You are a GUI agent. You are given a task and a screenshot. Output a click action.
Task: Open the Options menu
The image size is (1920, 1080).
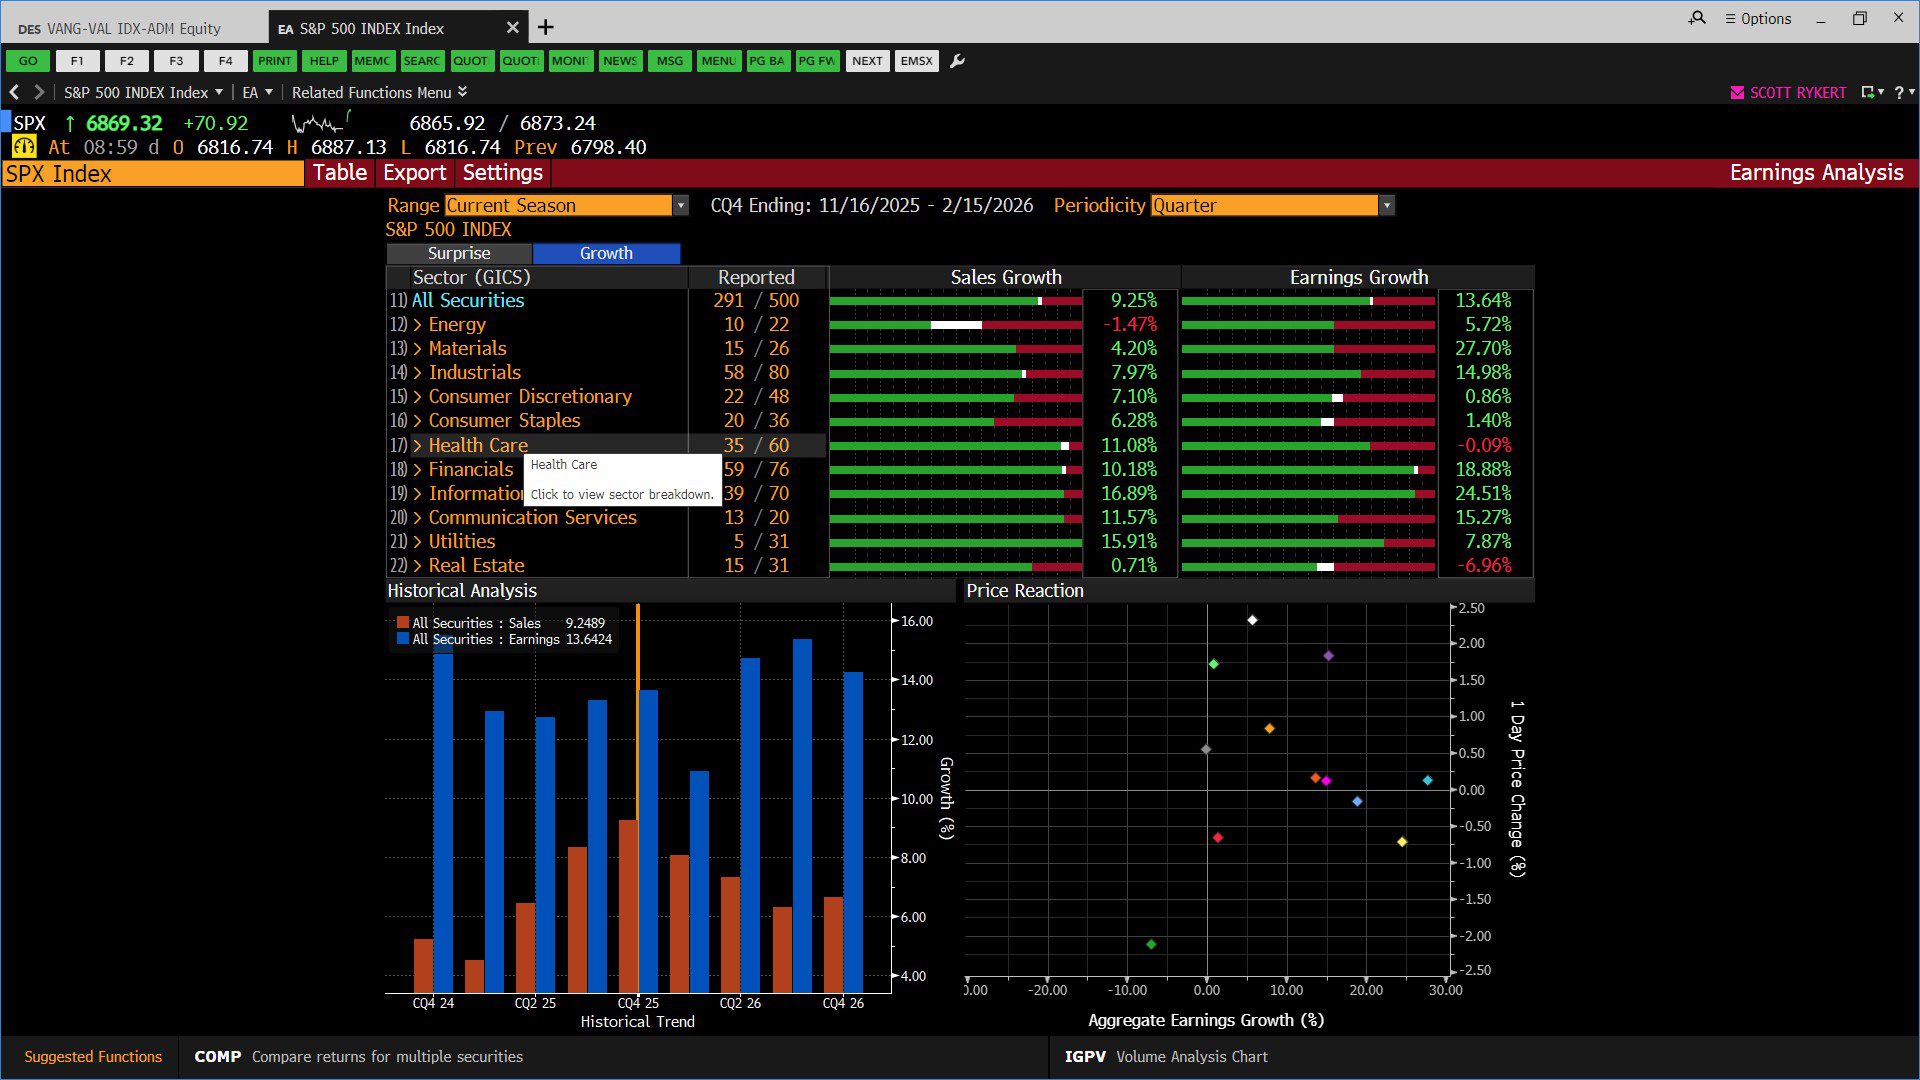[1758, 18]
